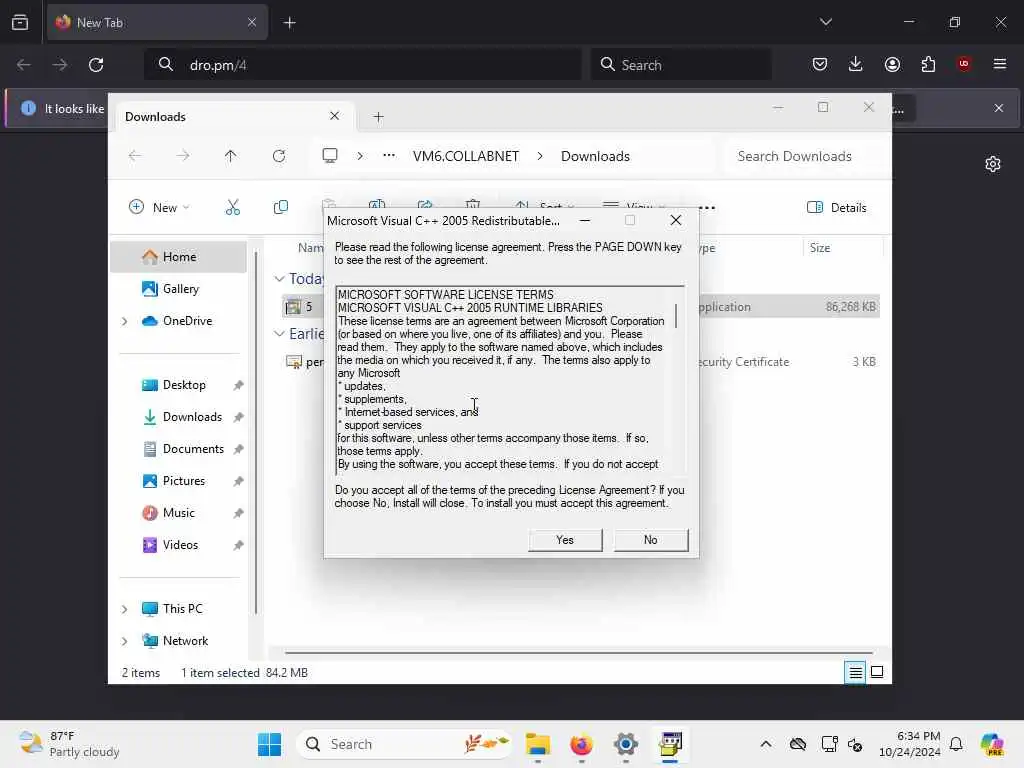The image size is (1024, 768).
Task: Click the Cut scissors icon
Action: (x=232, y=208)
